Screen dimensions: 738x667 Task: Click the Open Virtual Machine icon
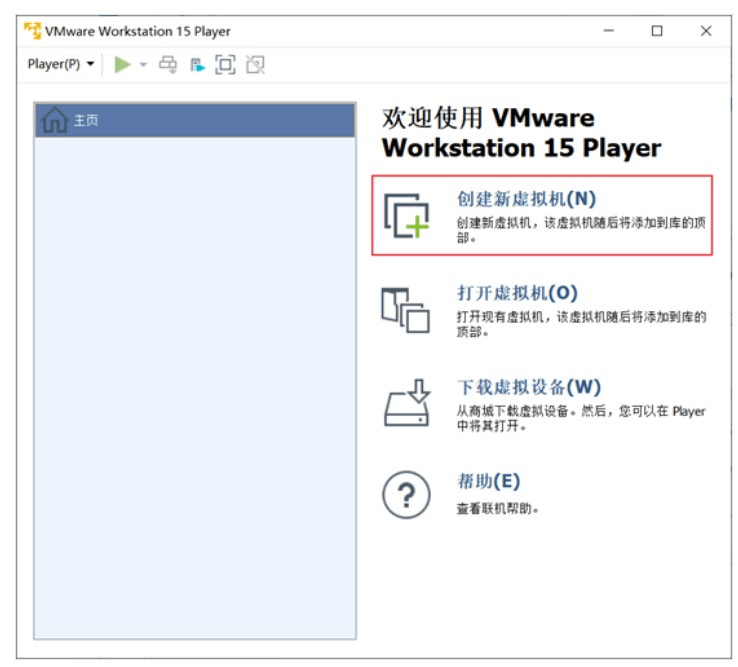(406, 309)
